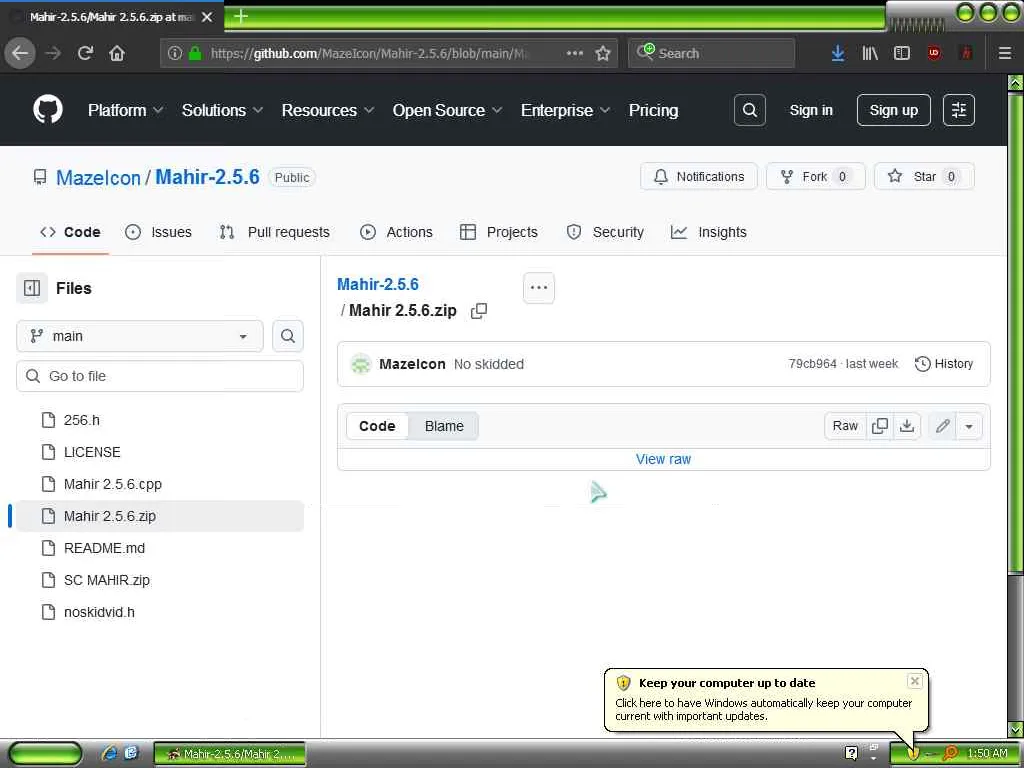This screenshot has height=768, width=1024.
Task: Reload the page with refresh icon
Action: [85, 53]
